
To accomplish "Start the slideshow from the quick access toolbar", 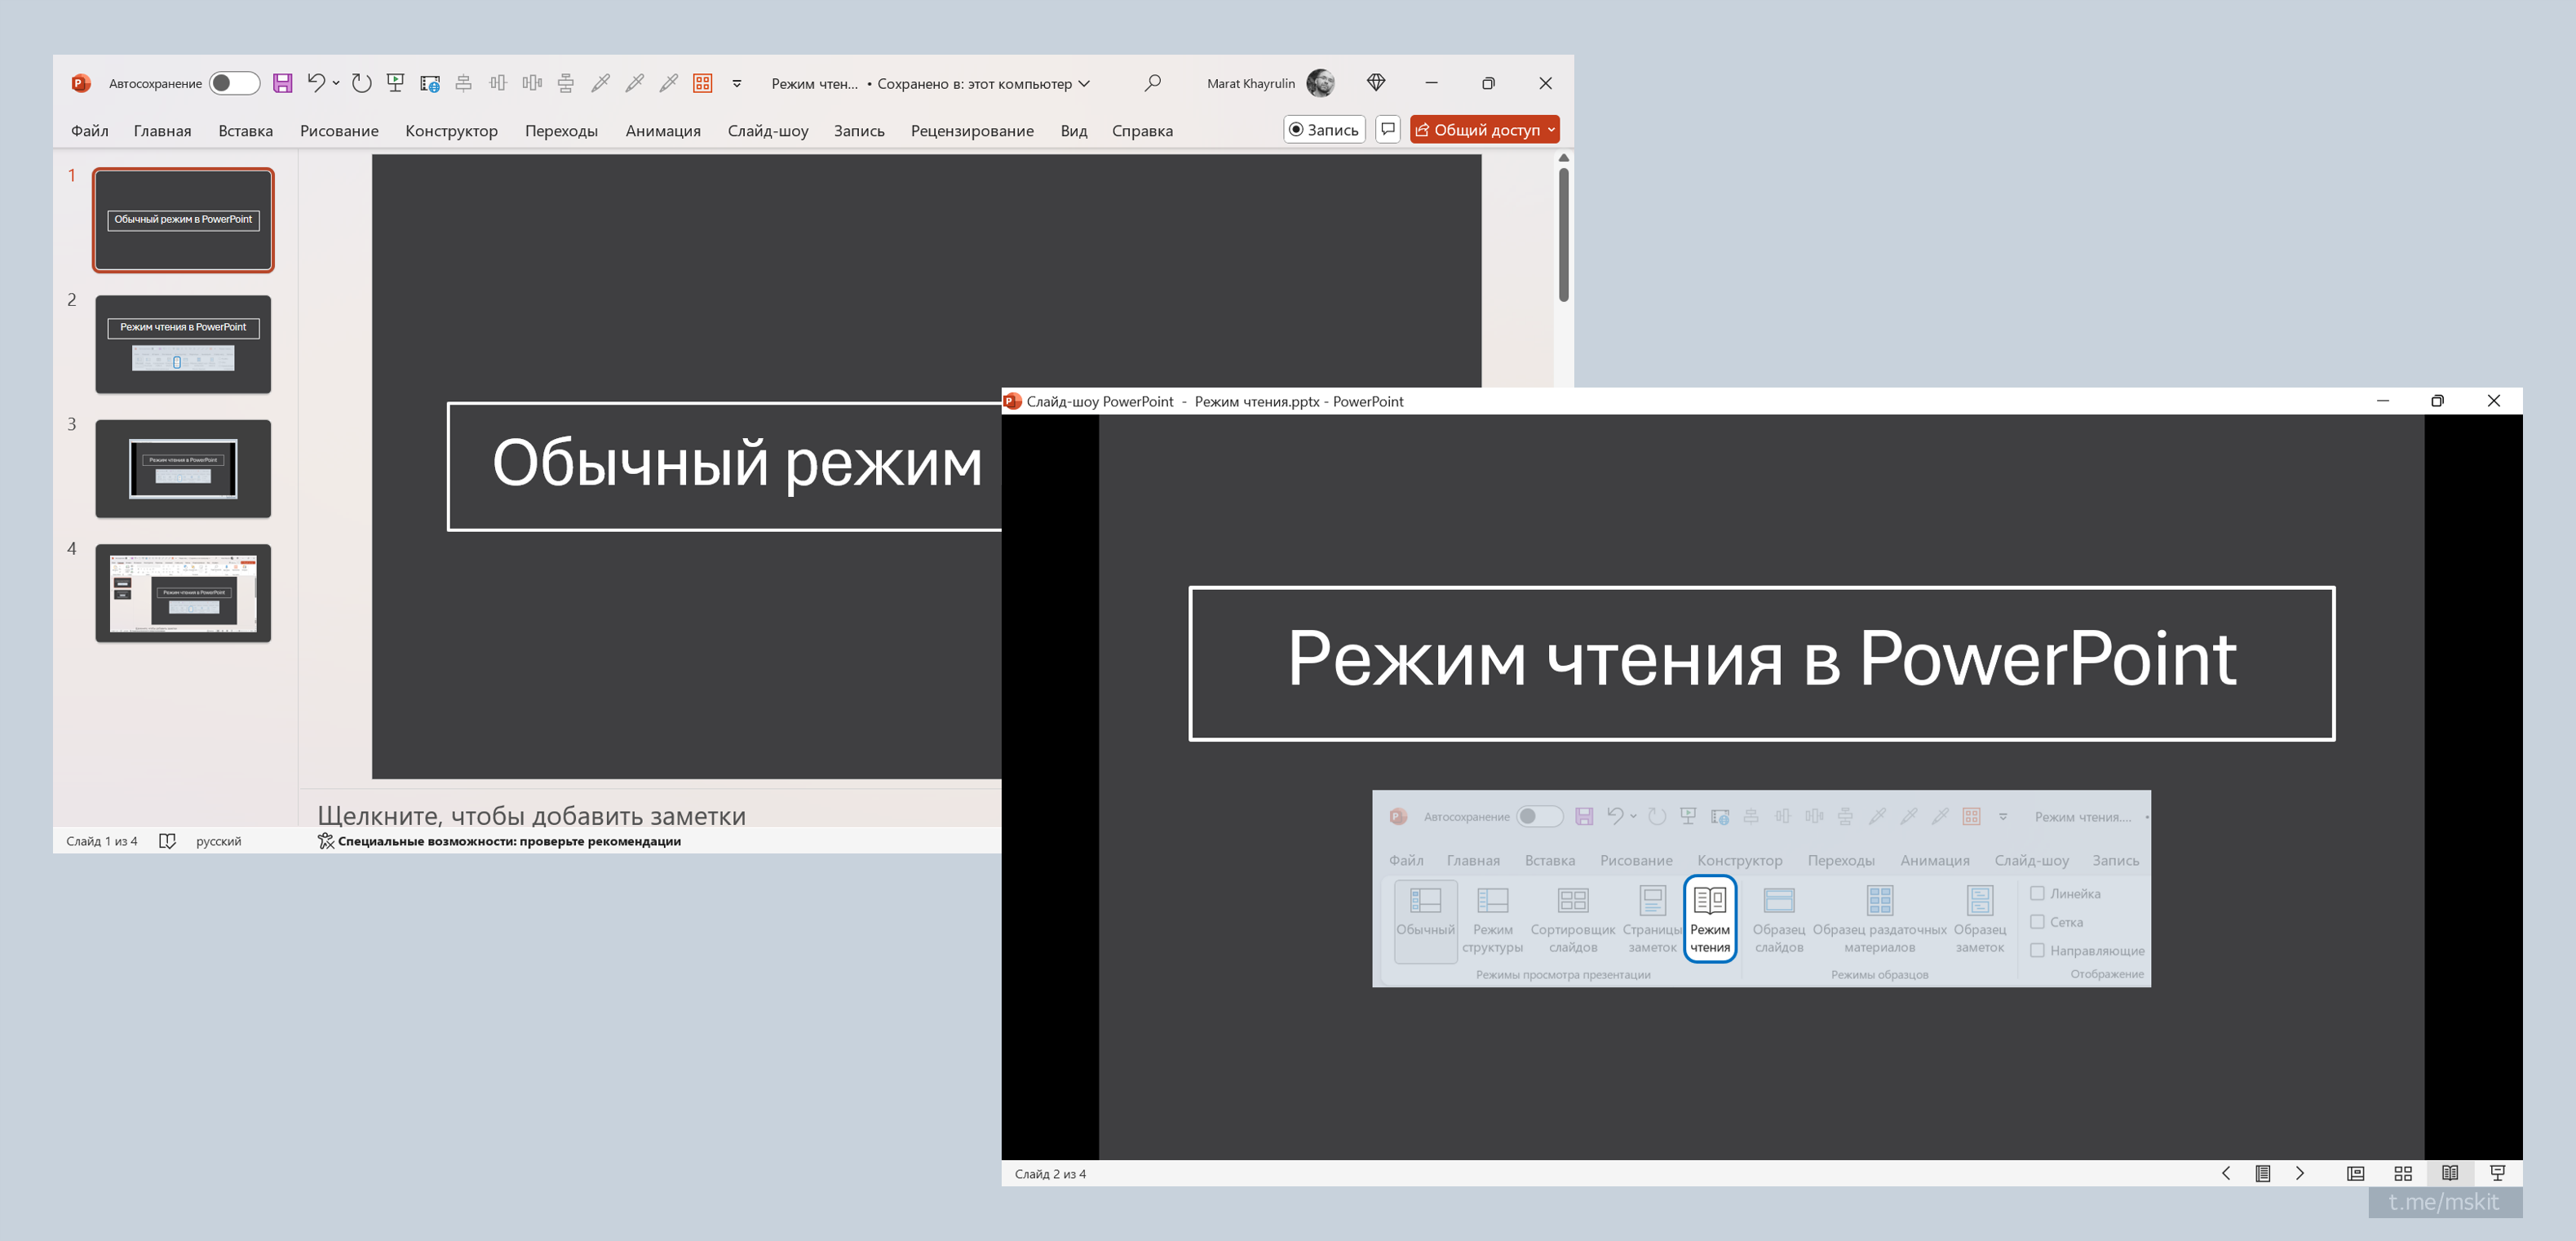I will tap(396, 83).
